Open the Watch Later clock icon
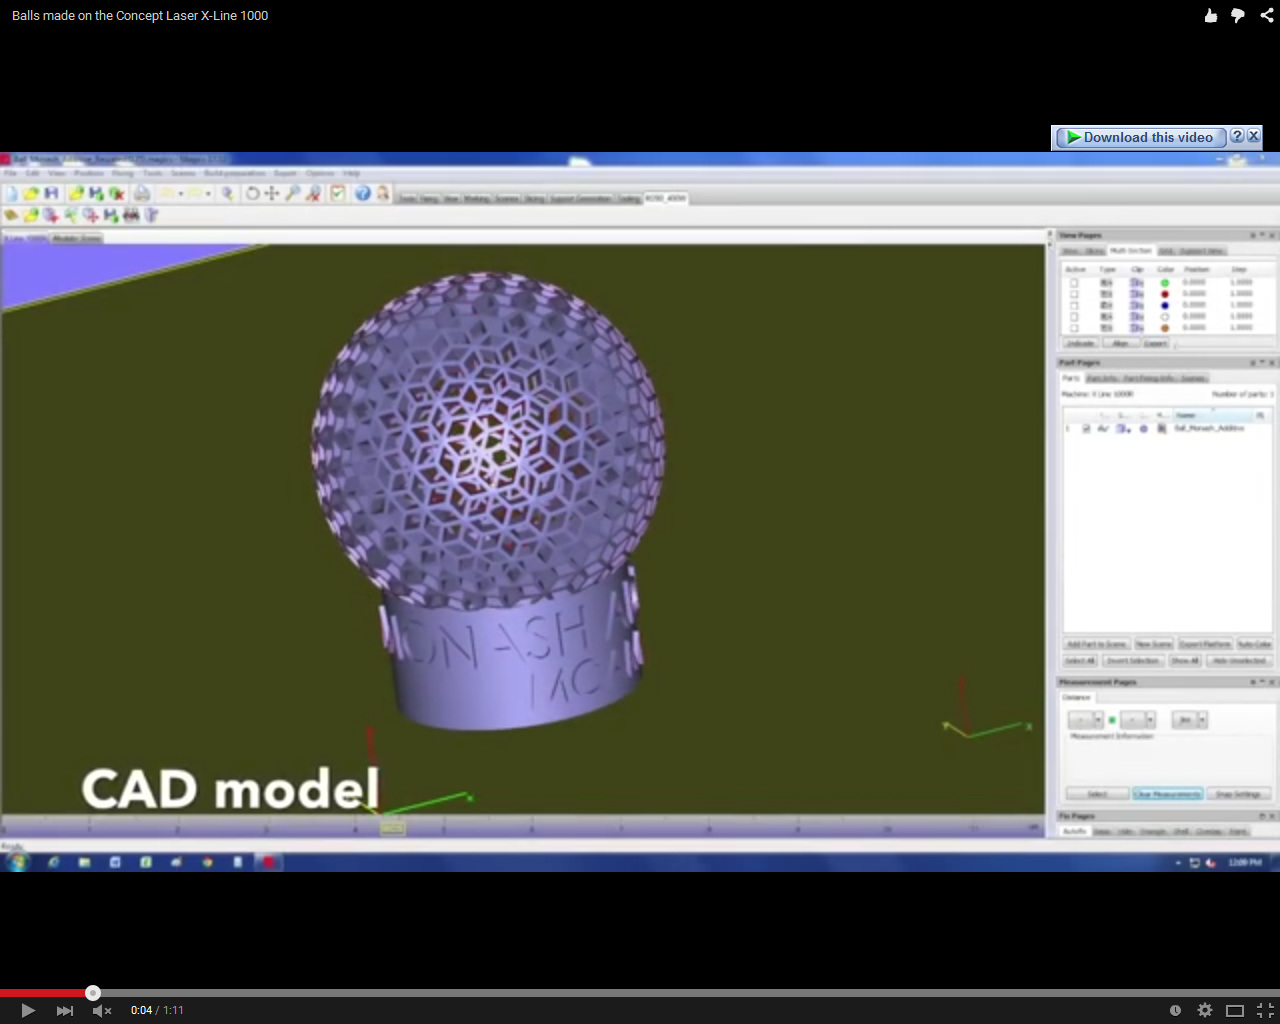 [x=1175, y=1010]
